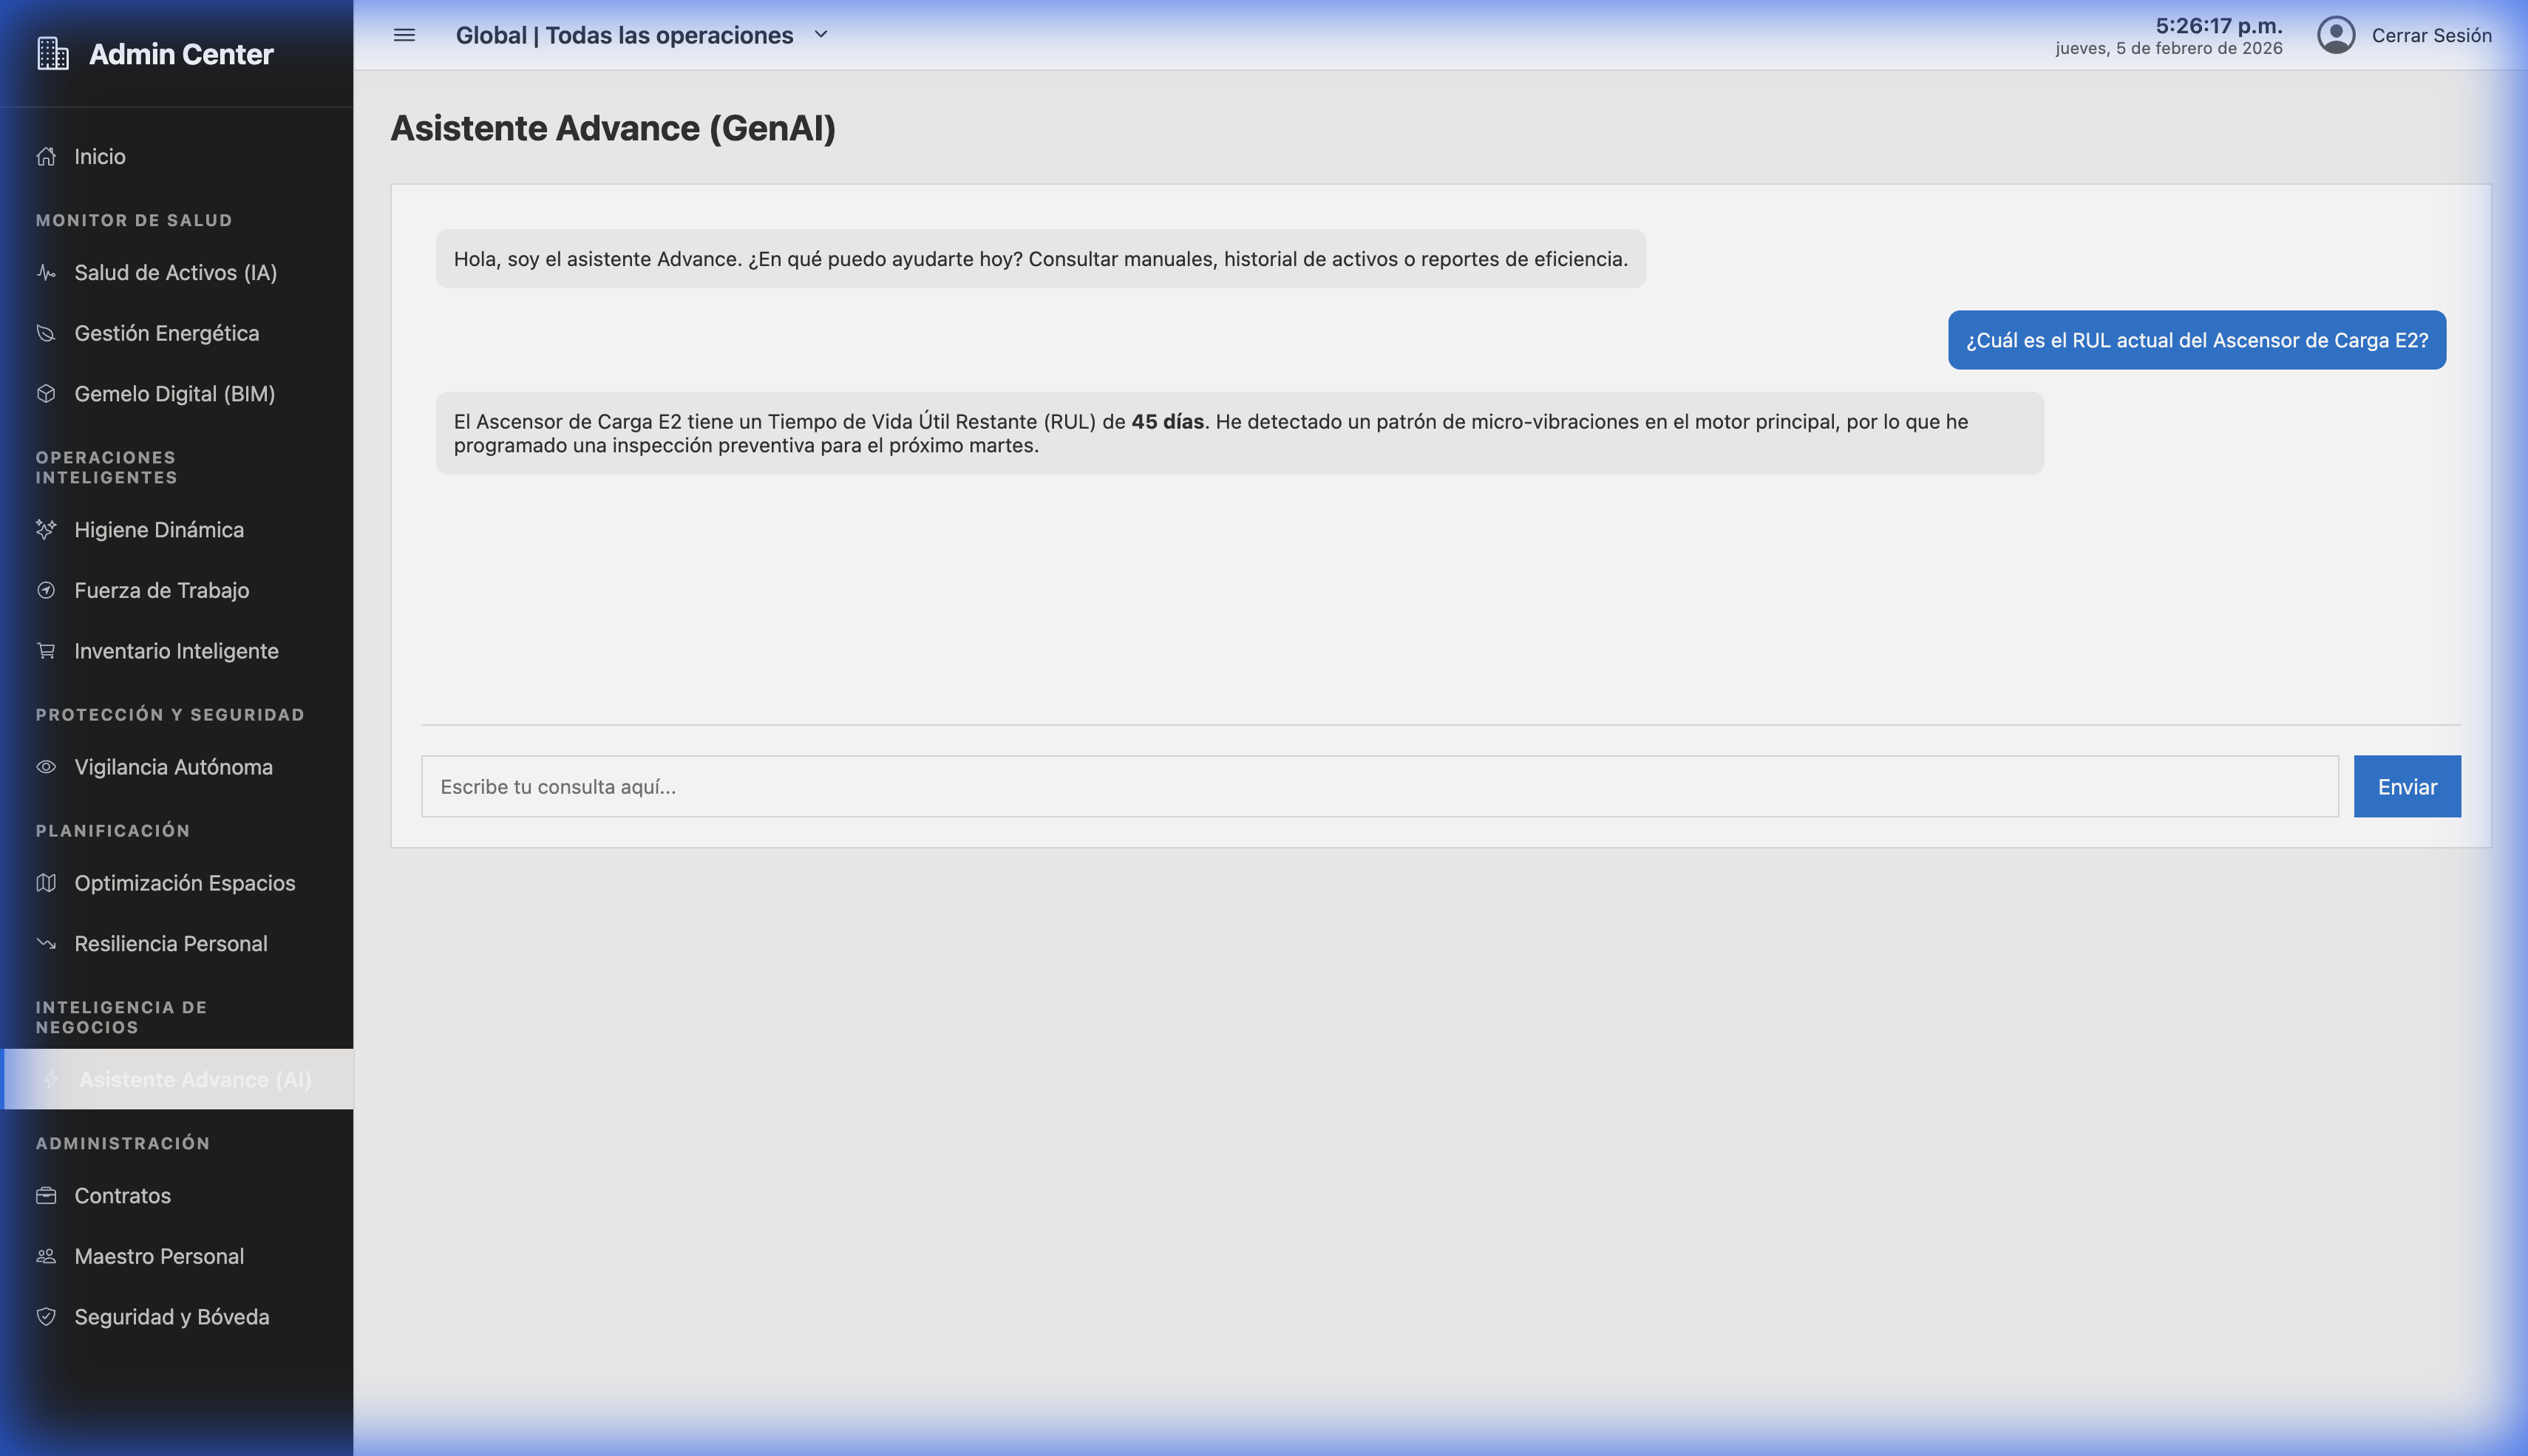The height and width of the screenshot is (1456, 2528).
Task: Select the Vigilancia Autónoma eye icon
Action: click(47, 767)
